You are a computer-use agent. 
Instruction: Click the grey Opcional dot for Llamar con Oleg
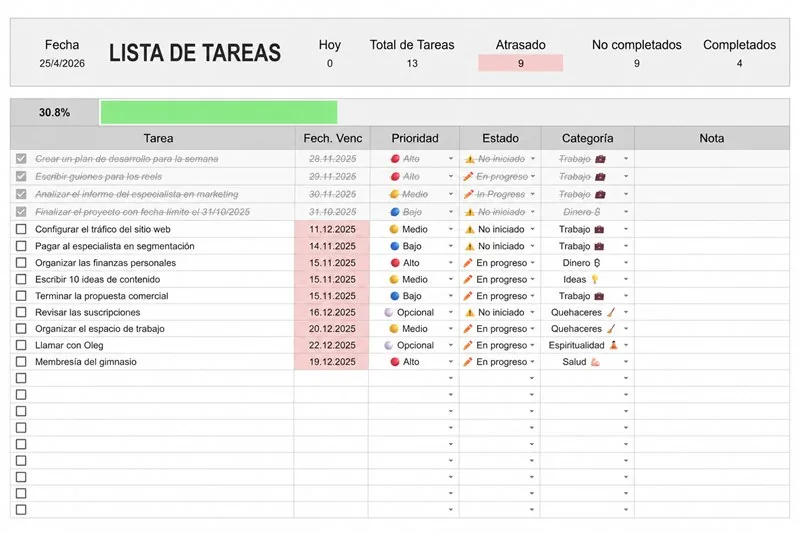tap(389, 345)
